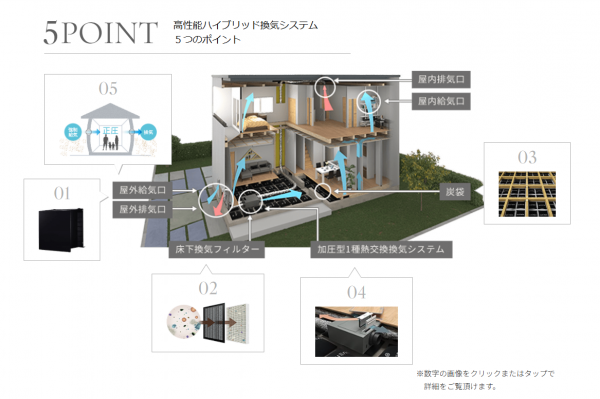Click the 屋外排気口 label
Screen dimensions: 600x399
click(x=142, y=209)
